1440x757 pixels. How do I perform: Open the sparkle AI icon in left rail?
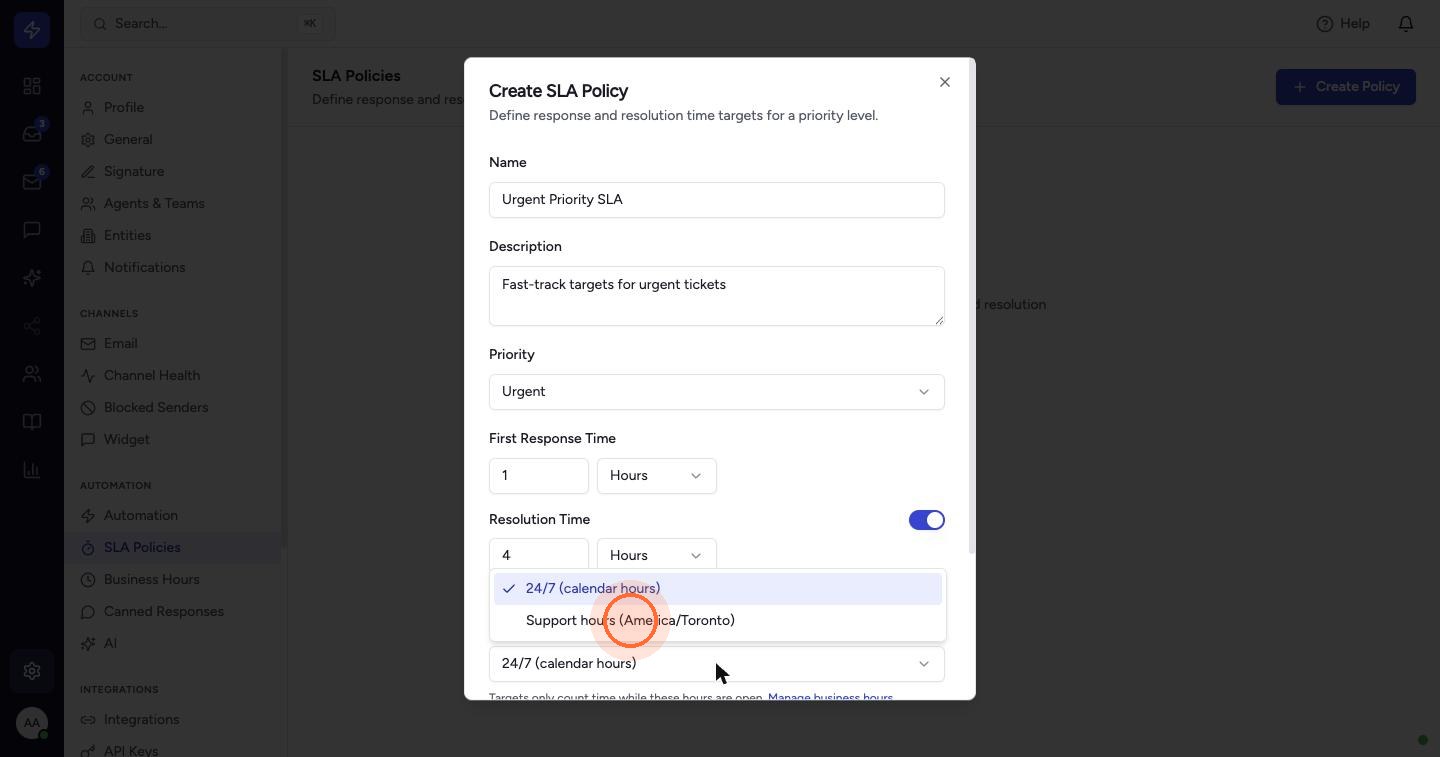click(x=32, y=278)
